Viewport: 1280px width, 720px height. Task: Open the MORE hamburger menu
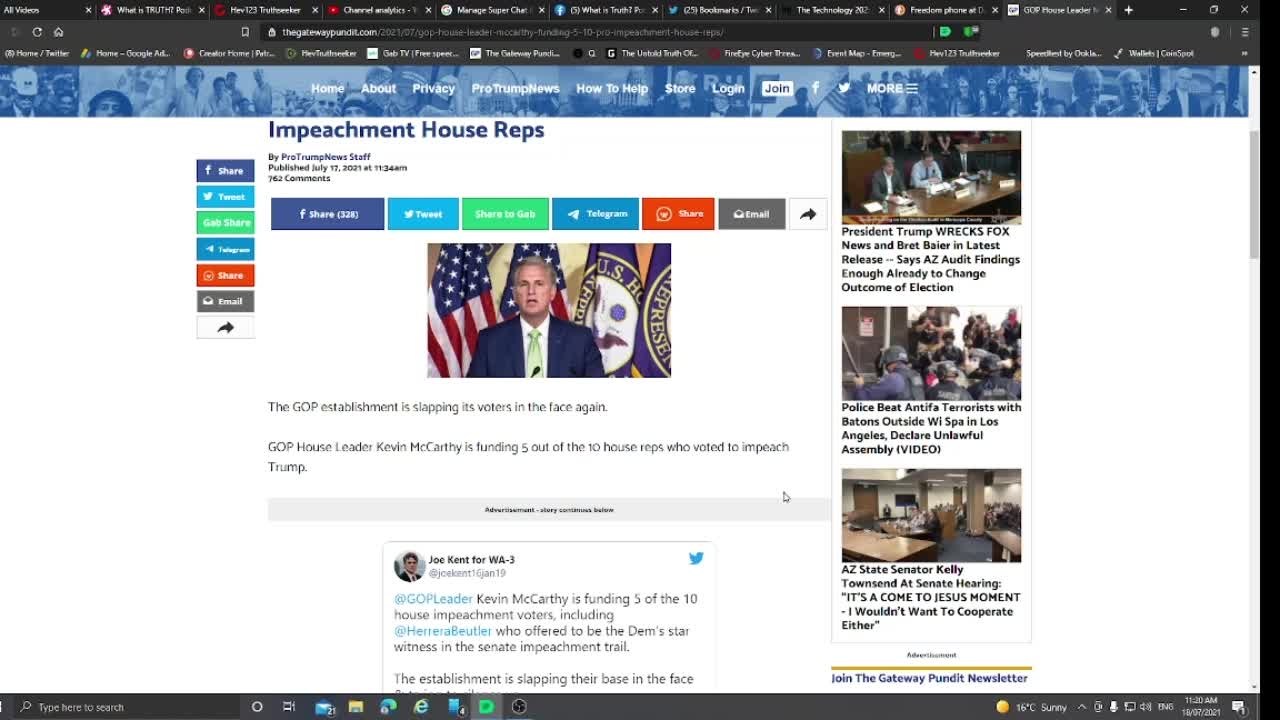[x=892, y=88]
